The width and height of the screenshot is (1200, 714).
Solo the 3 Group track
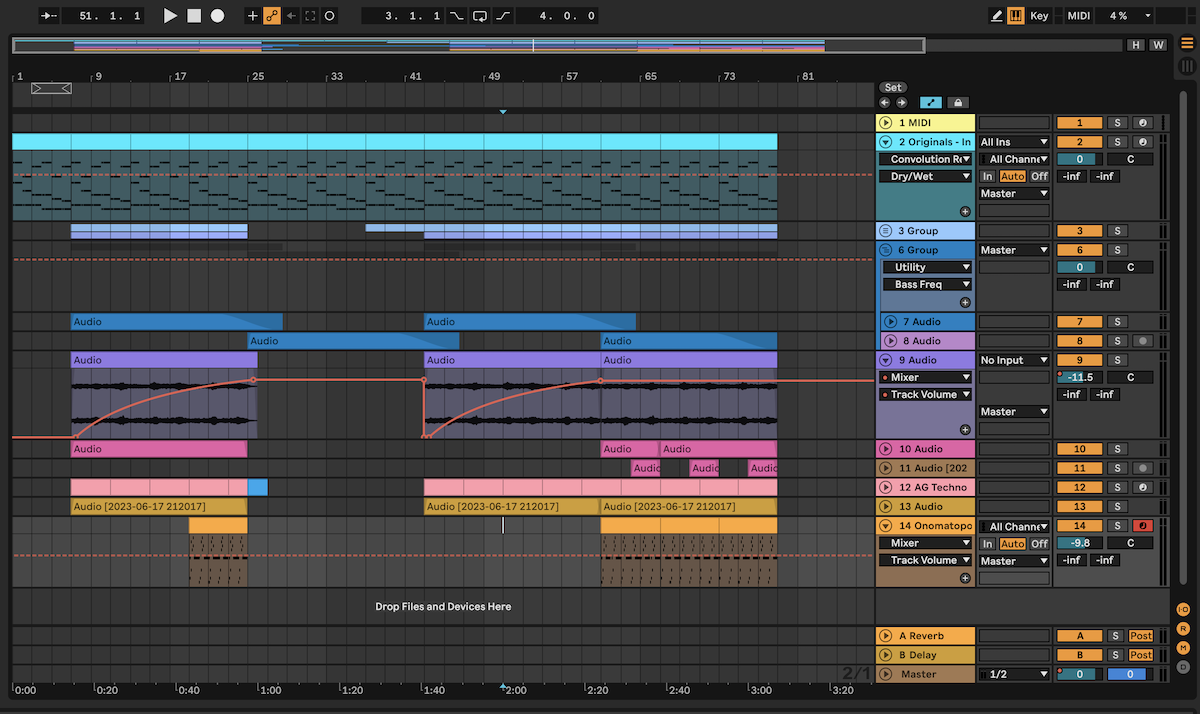1117,231
